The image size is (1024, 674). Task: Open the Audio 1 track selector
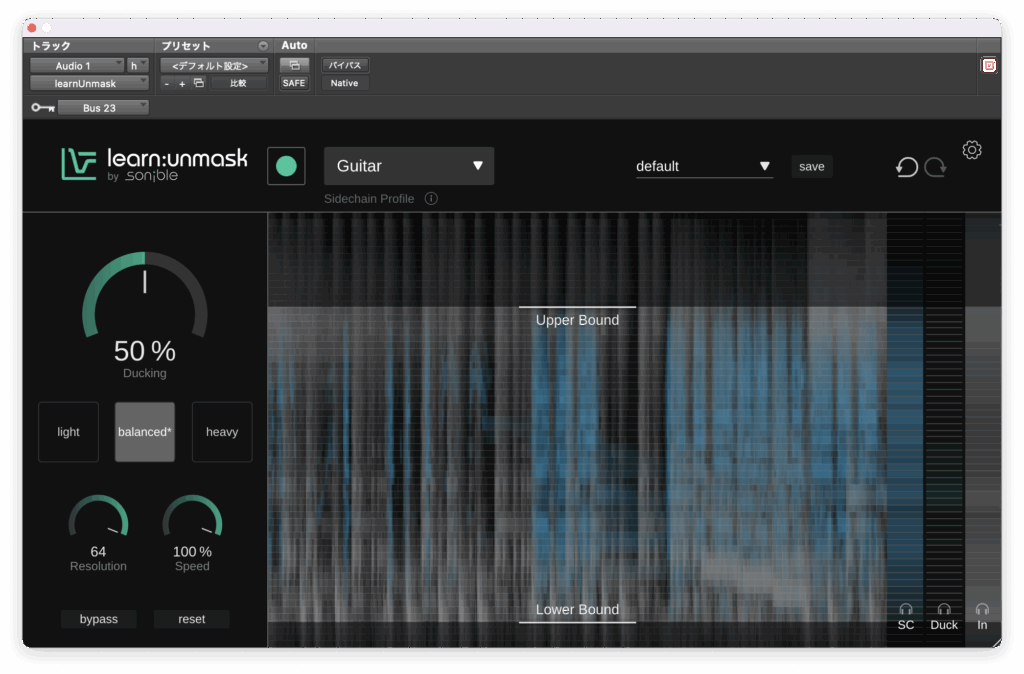(x=77, y=65)
